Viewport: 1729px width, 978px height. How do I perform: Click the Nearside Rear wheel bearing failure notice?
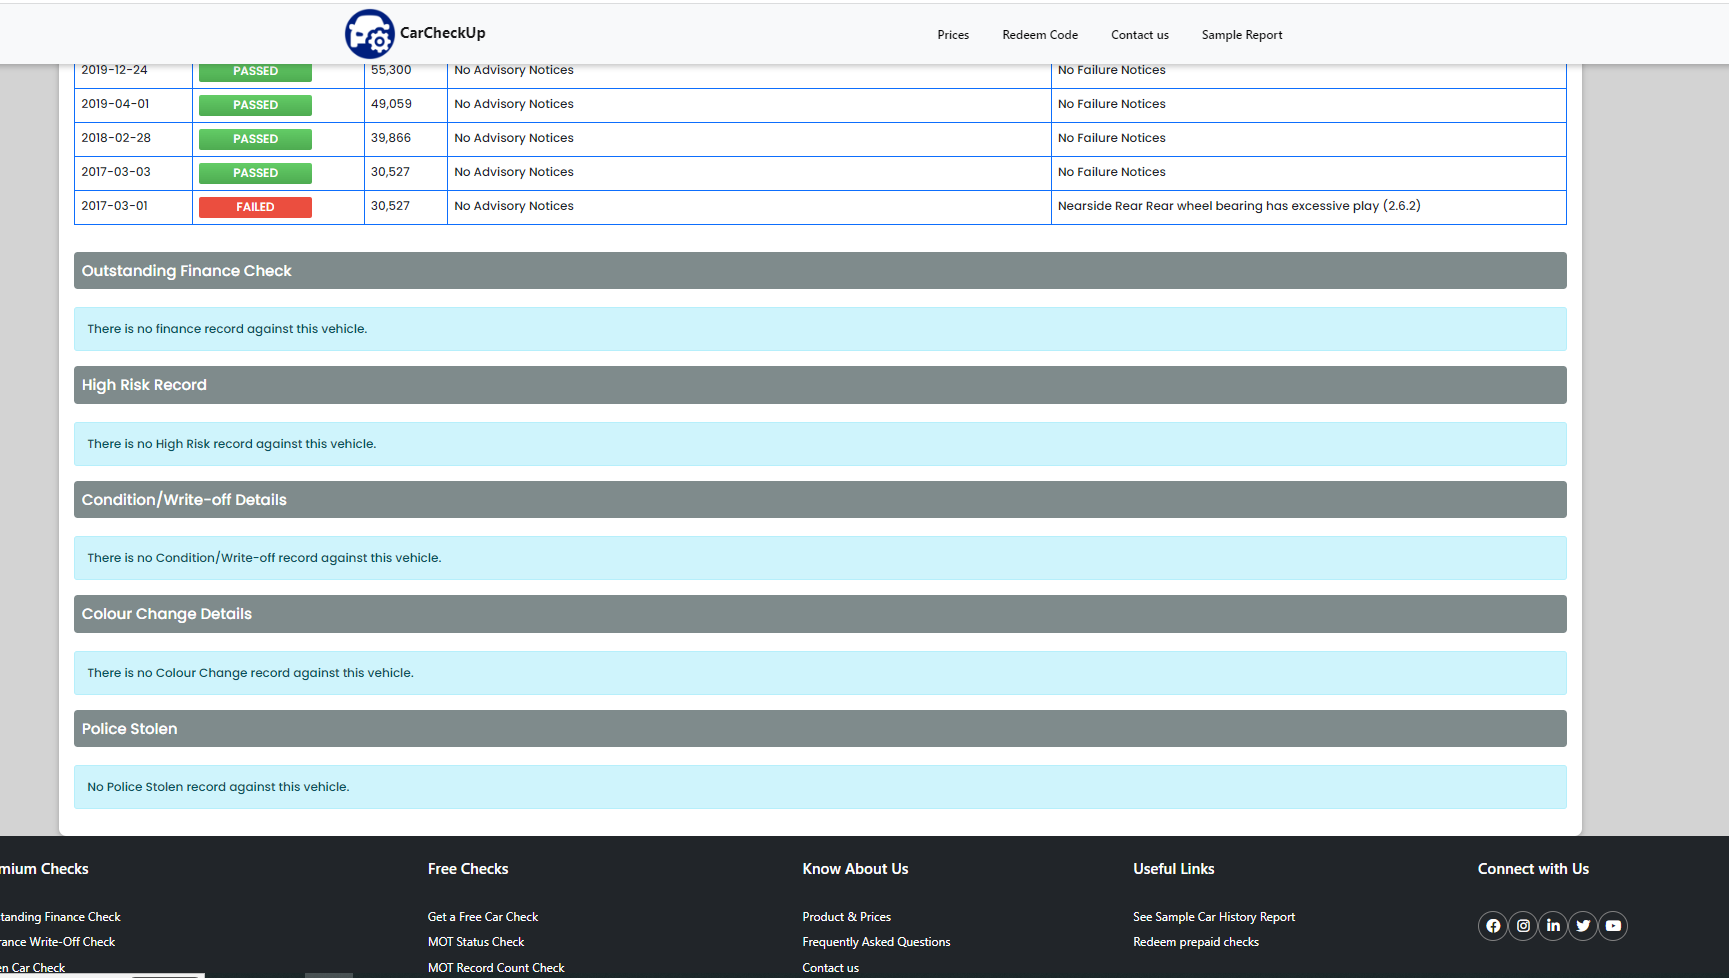[x=1239, y=206]
